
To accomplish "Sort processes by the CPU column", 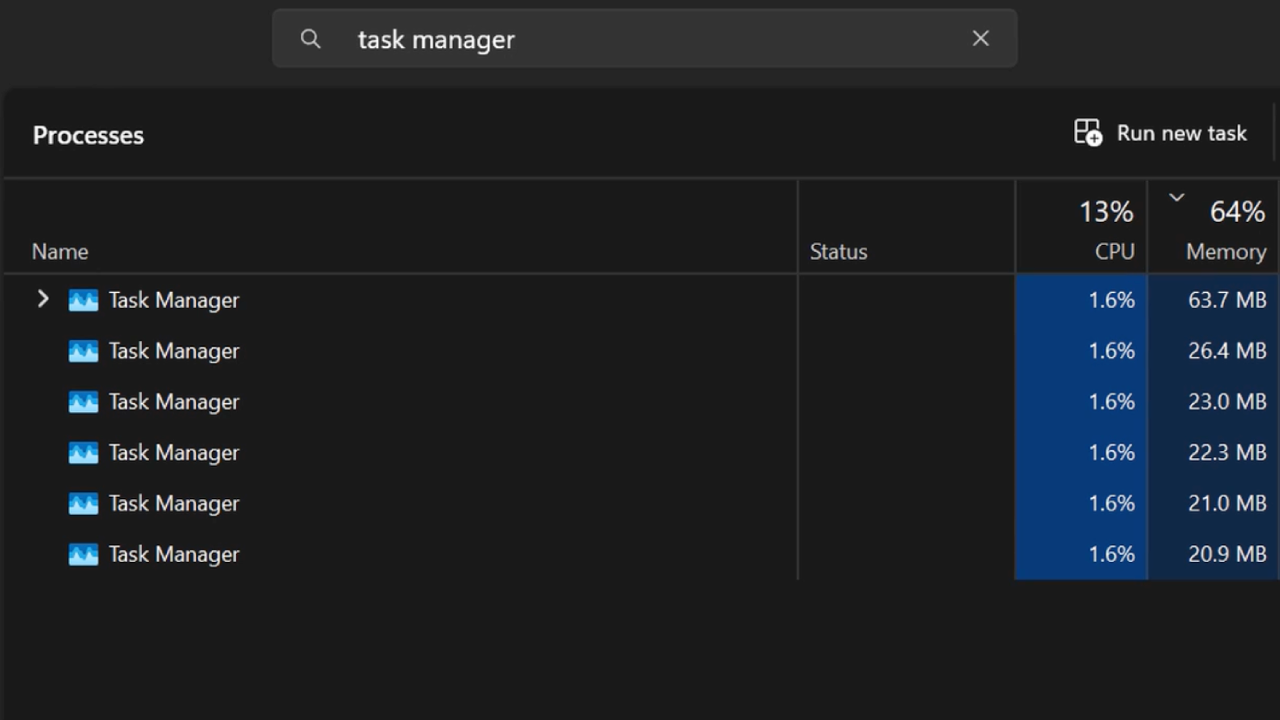I will pyautogui.click(x=1114, y=251).
